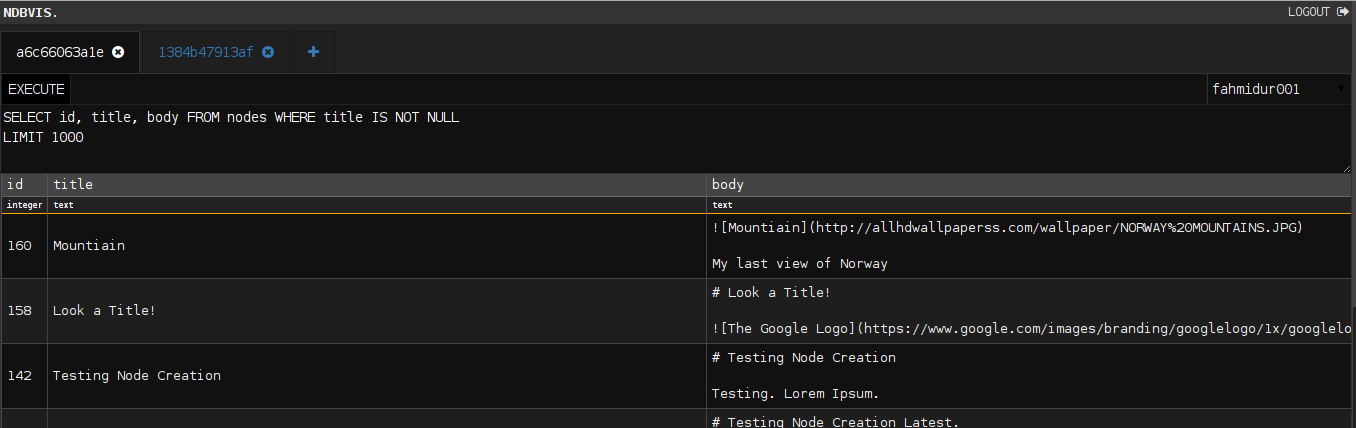This screenshot has height=428, width=1356.
Task: Click the body column header
Action: (1031, 185)
